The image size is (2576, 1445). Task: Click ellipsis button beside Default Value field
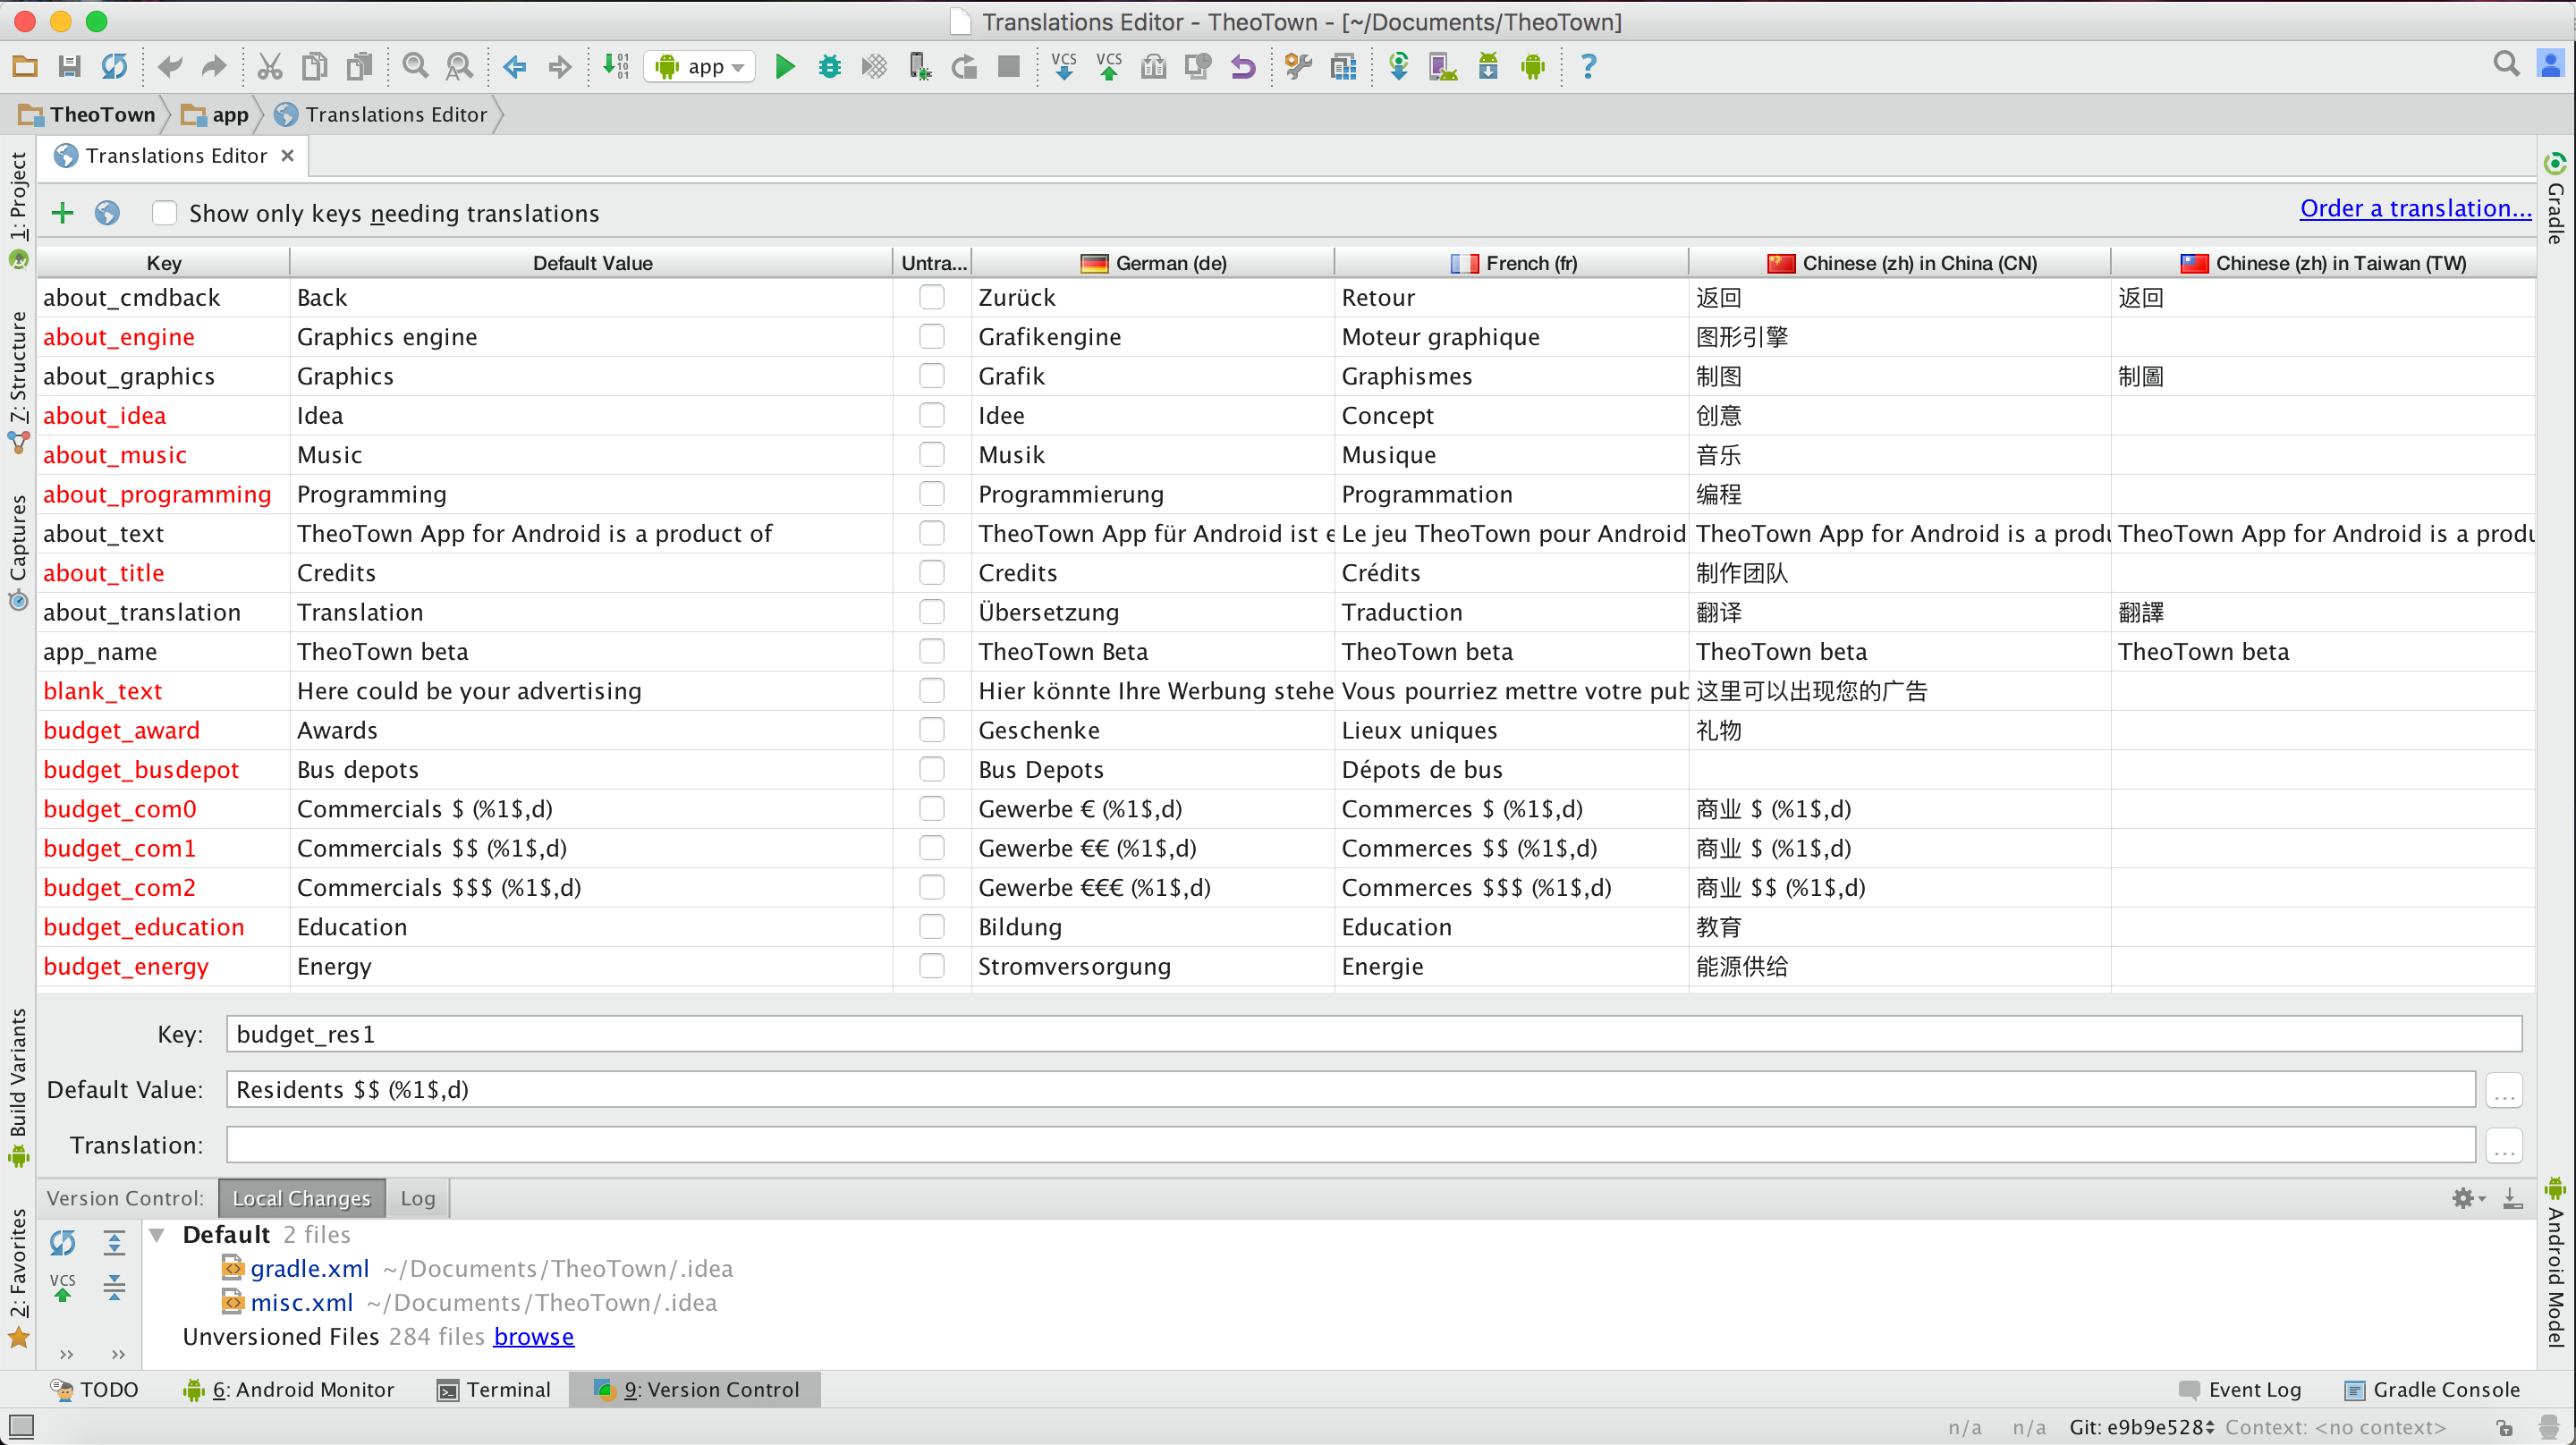[x=2504, y=1090]
